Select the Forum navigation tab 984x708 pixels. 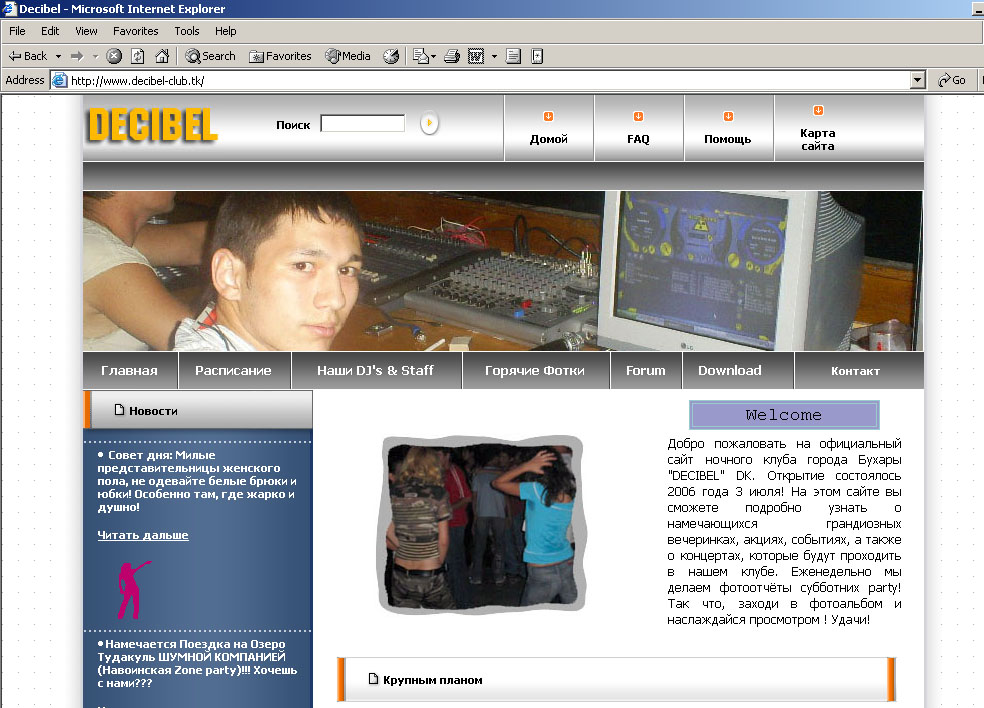click(x=646, y=370)
